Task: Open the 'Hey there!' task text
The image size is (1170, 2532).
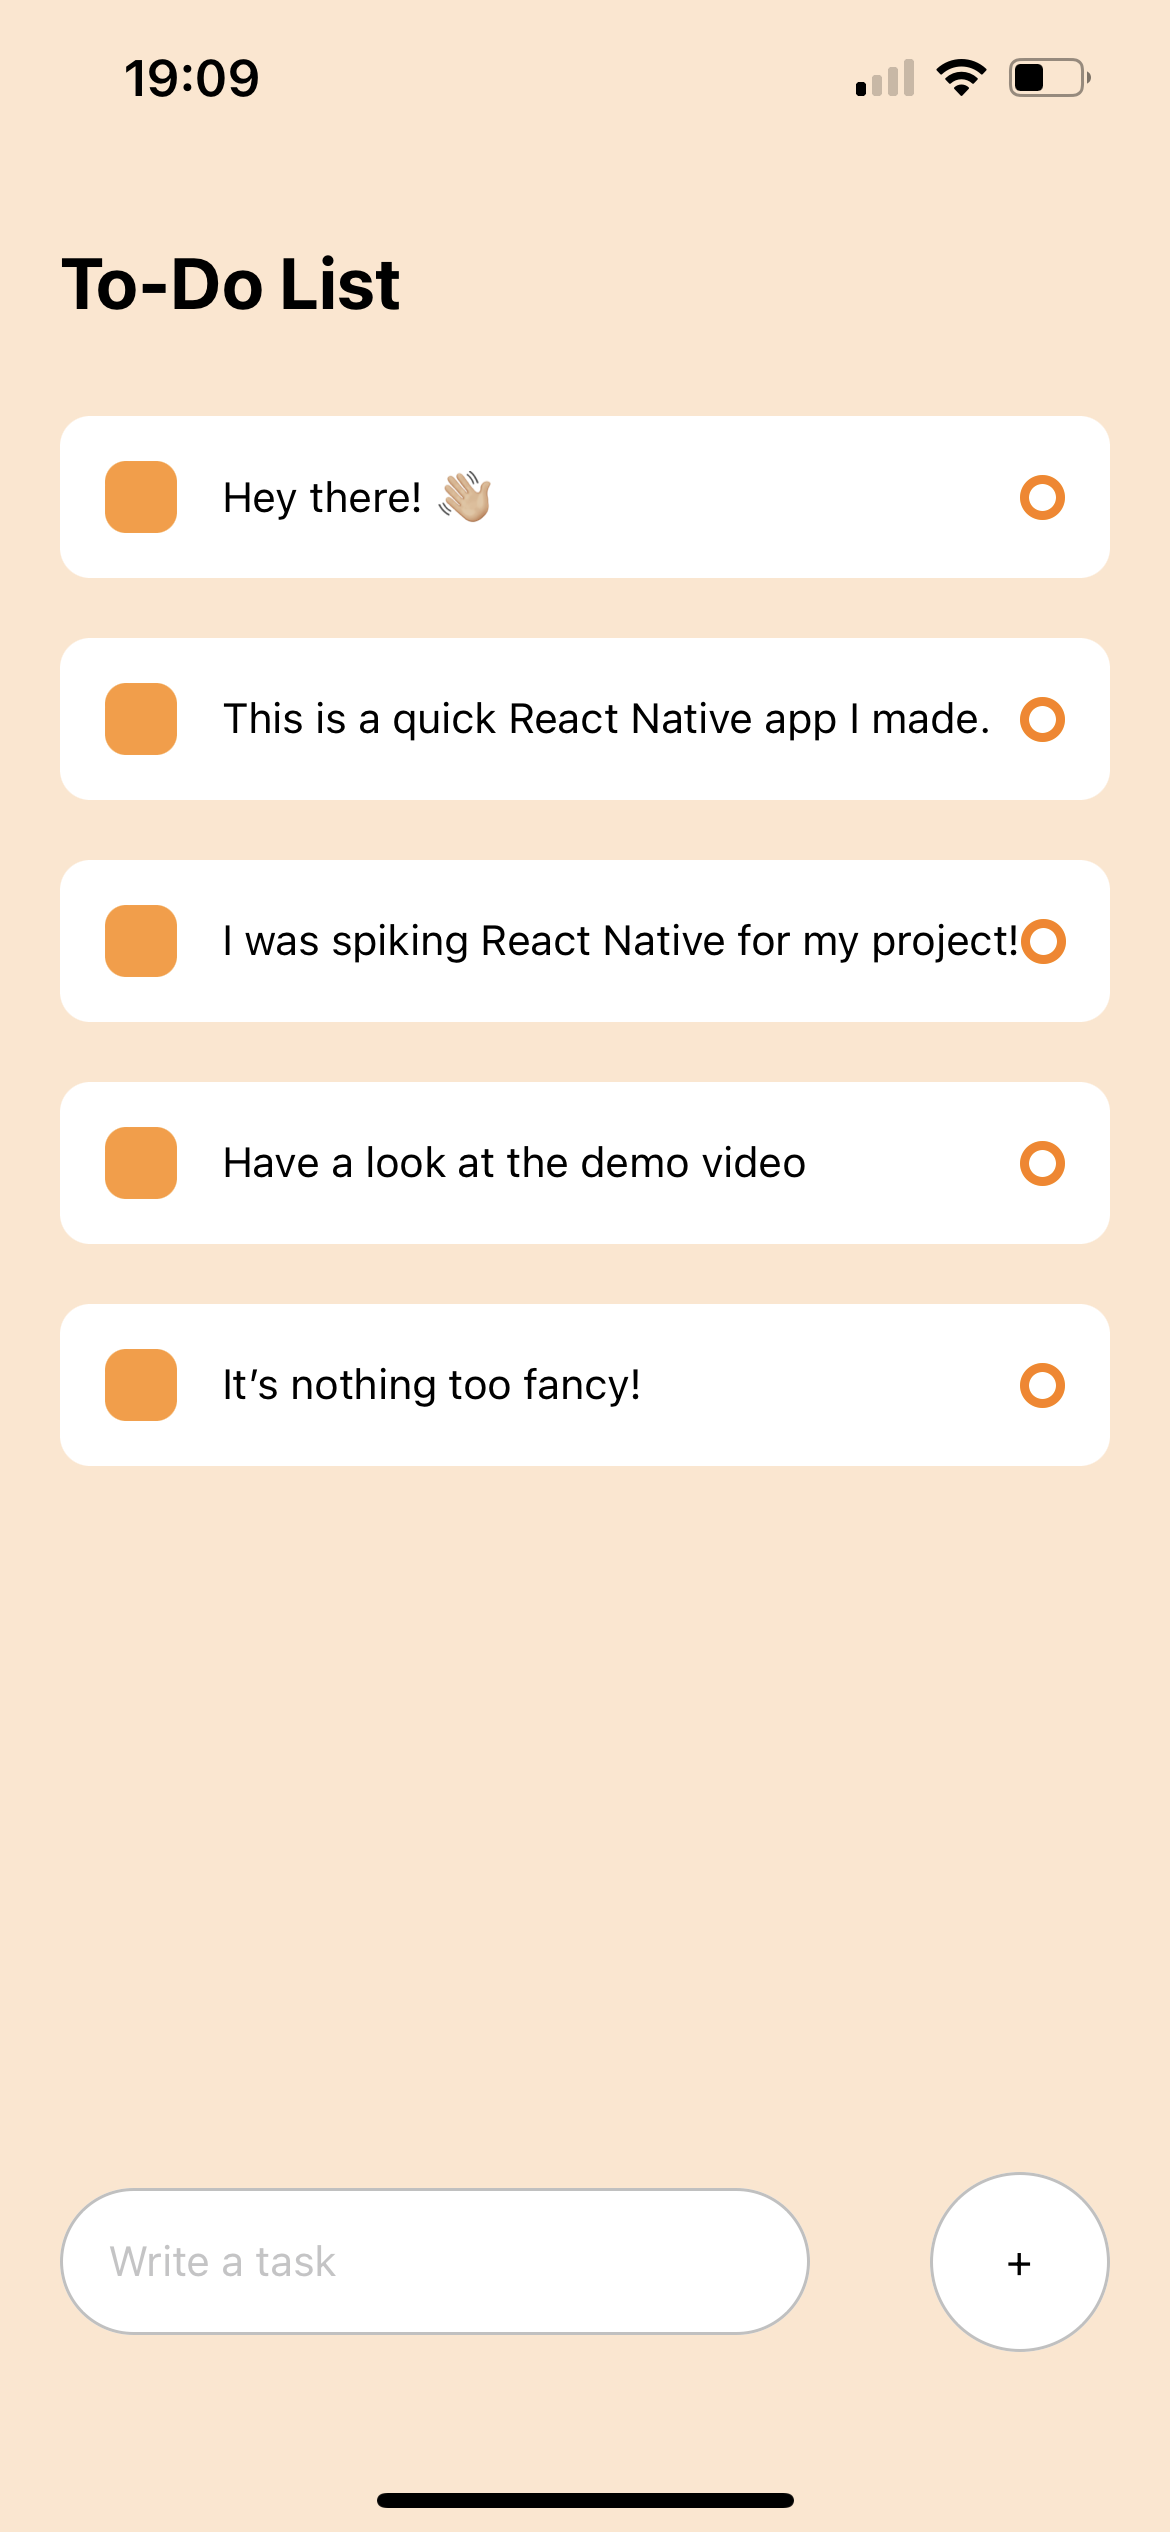Action: [x=322, y=498]
